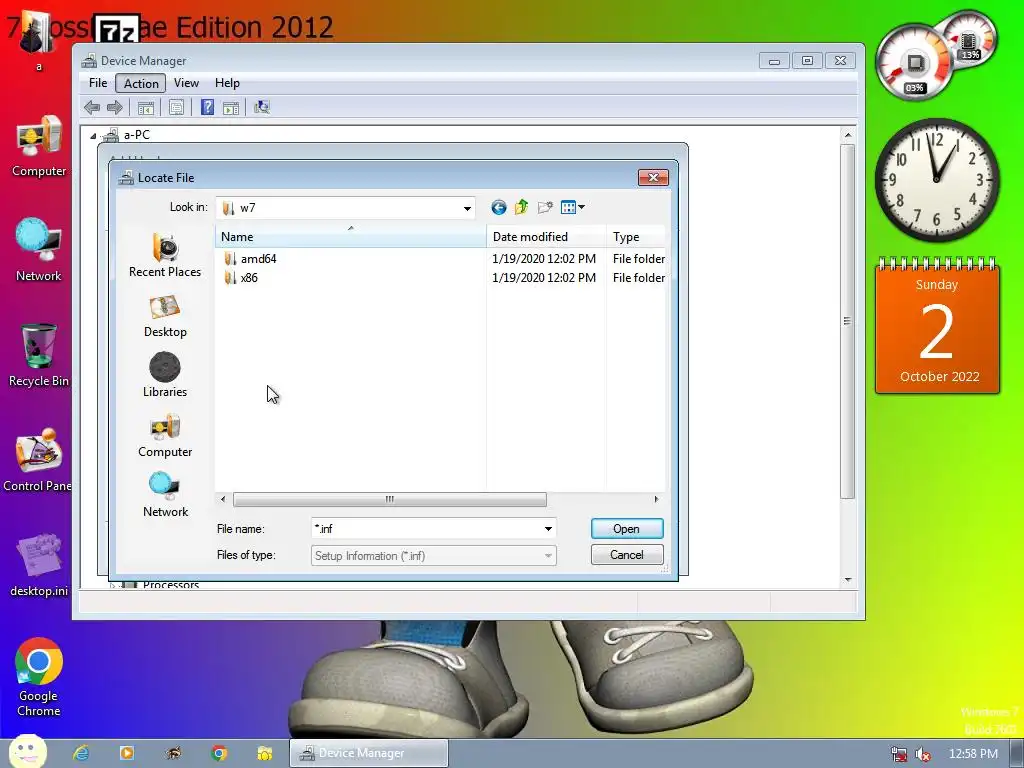Click the Device Manager taskbar button
The height and width of the screenshot is (768, 1024).
coord(369,753)
